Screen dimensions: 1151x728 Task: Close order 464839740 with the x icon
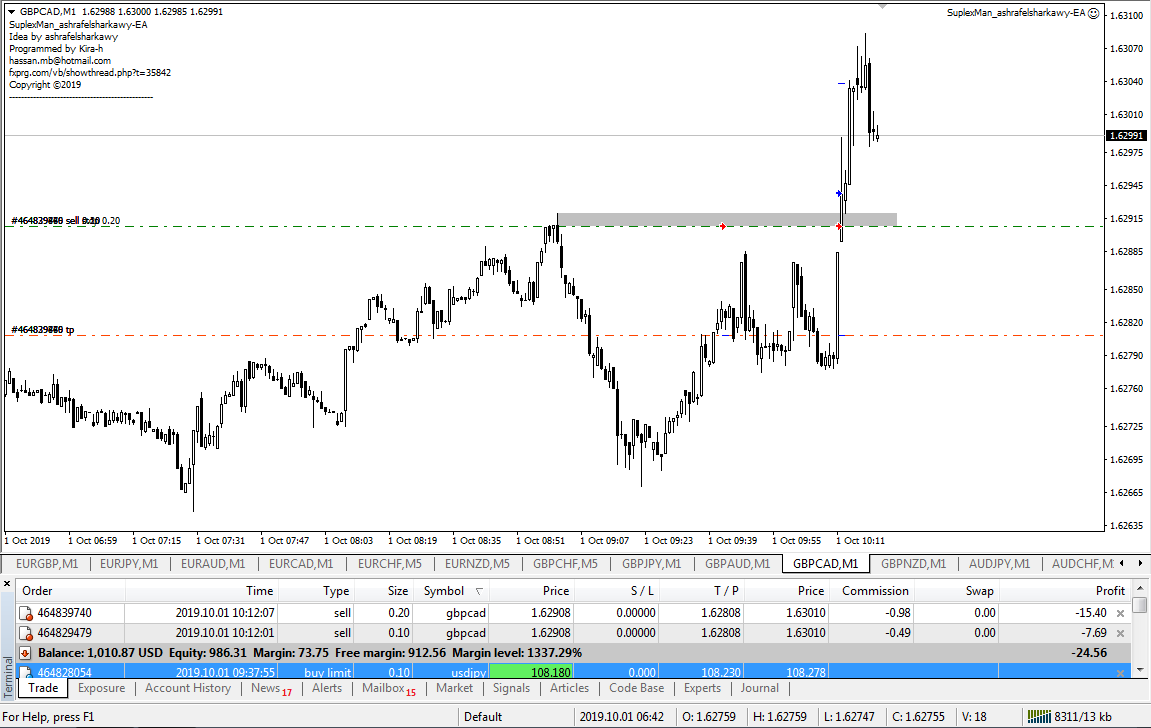coord(1120,613)
